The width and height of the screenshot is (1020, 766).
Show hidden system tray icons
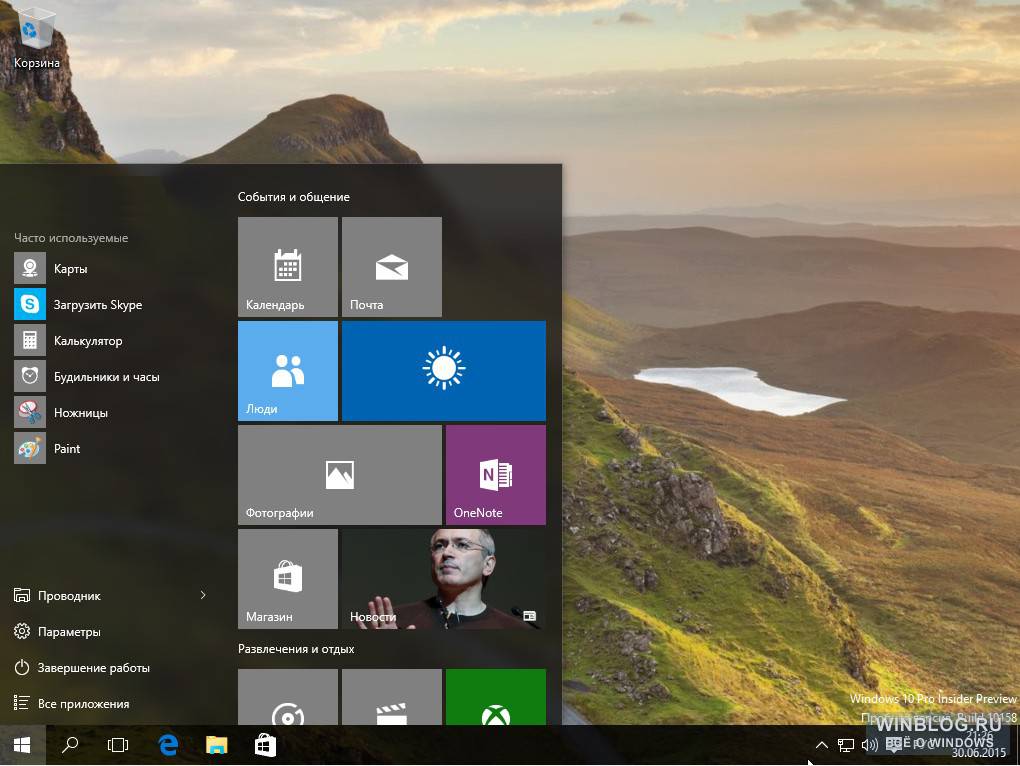pos(822,745)
